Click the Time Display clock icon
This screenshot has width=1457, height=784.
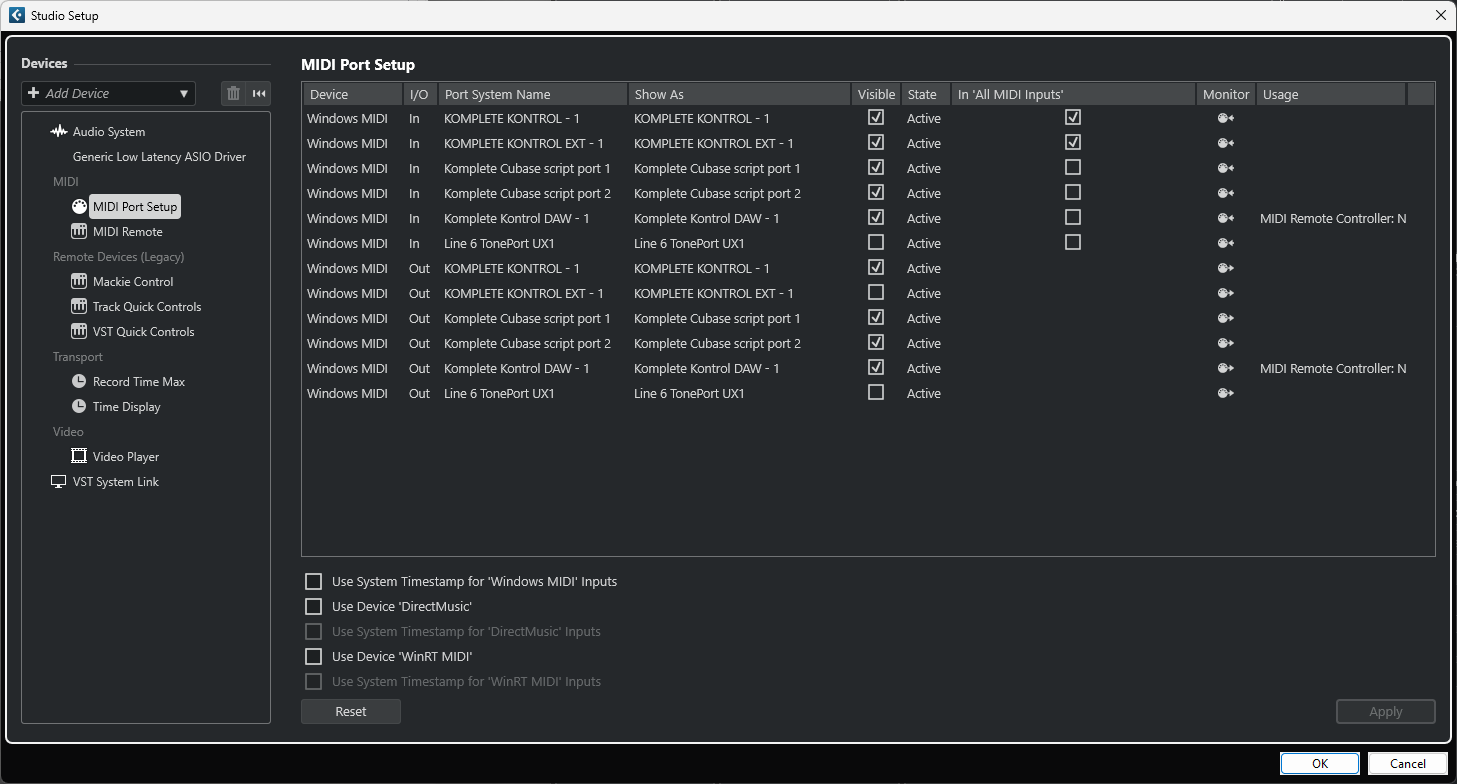click(79, 407)
